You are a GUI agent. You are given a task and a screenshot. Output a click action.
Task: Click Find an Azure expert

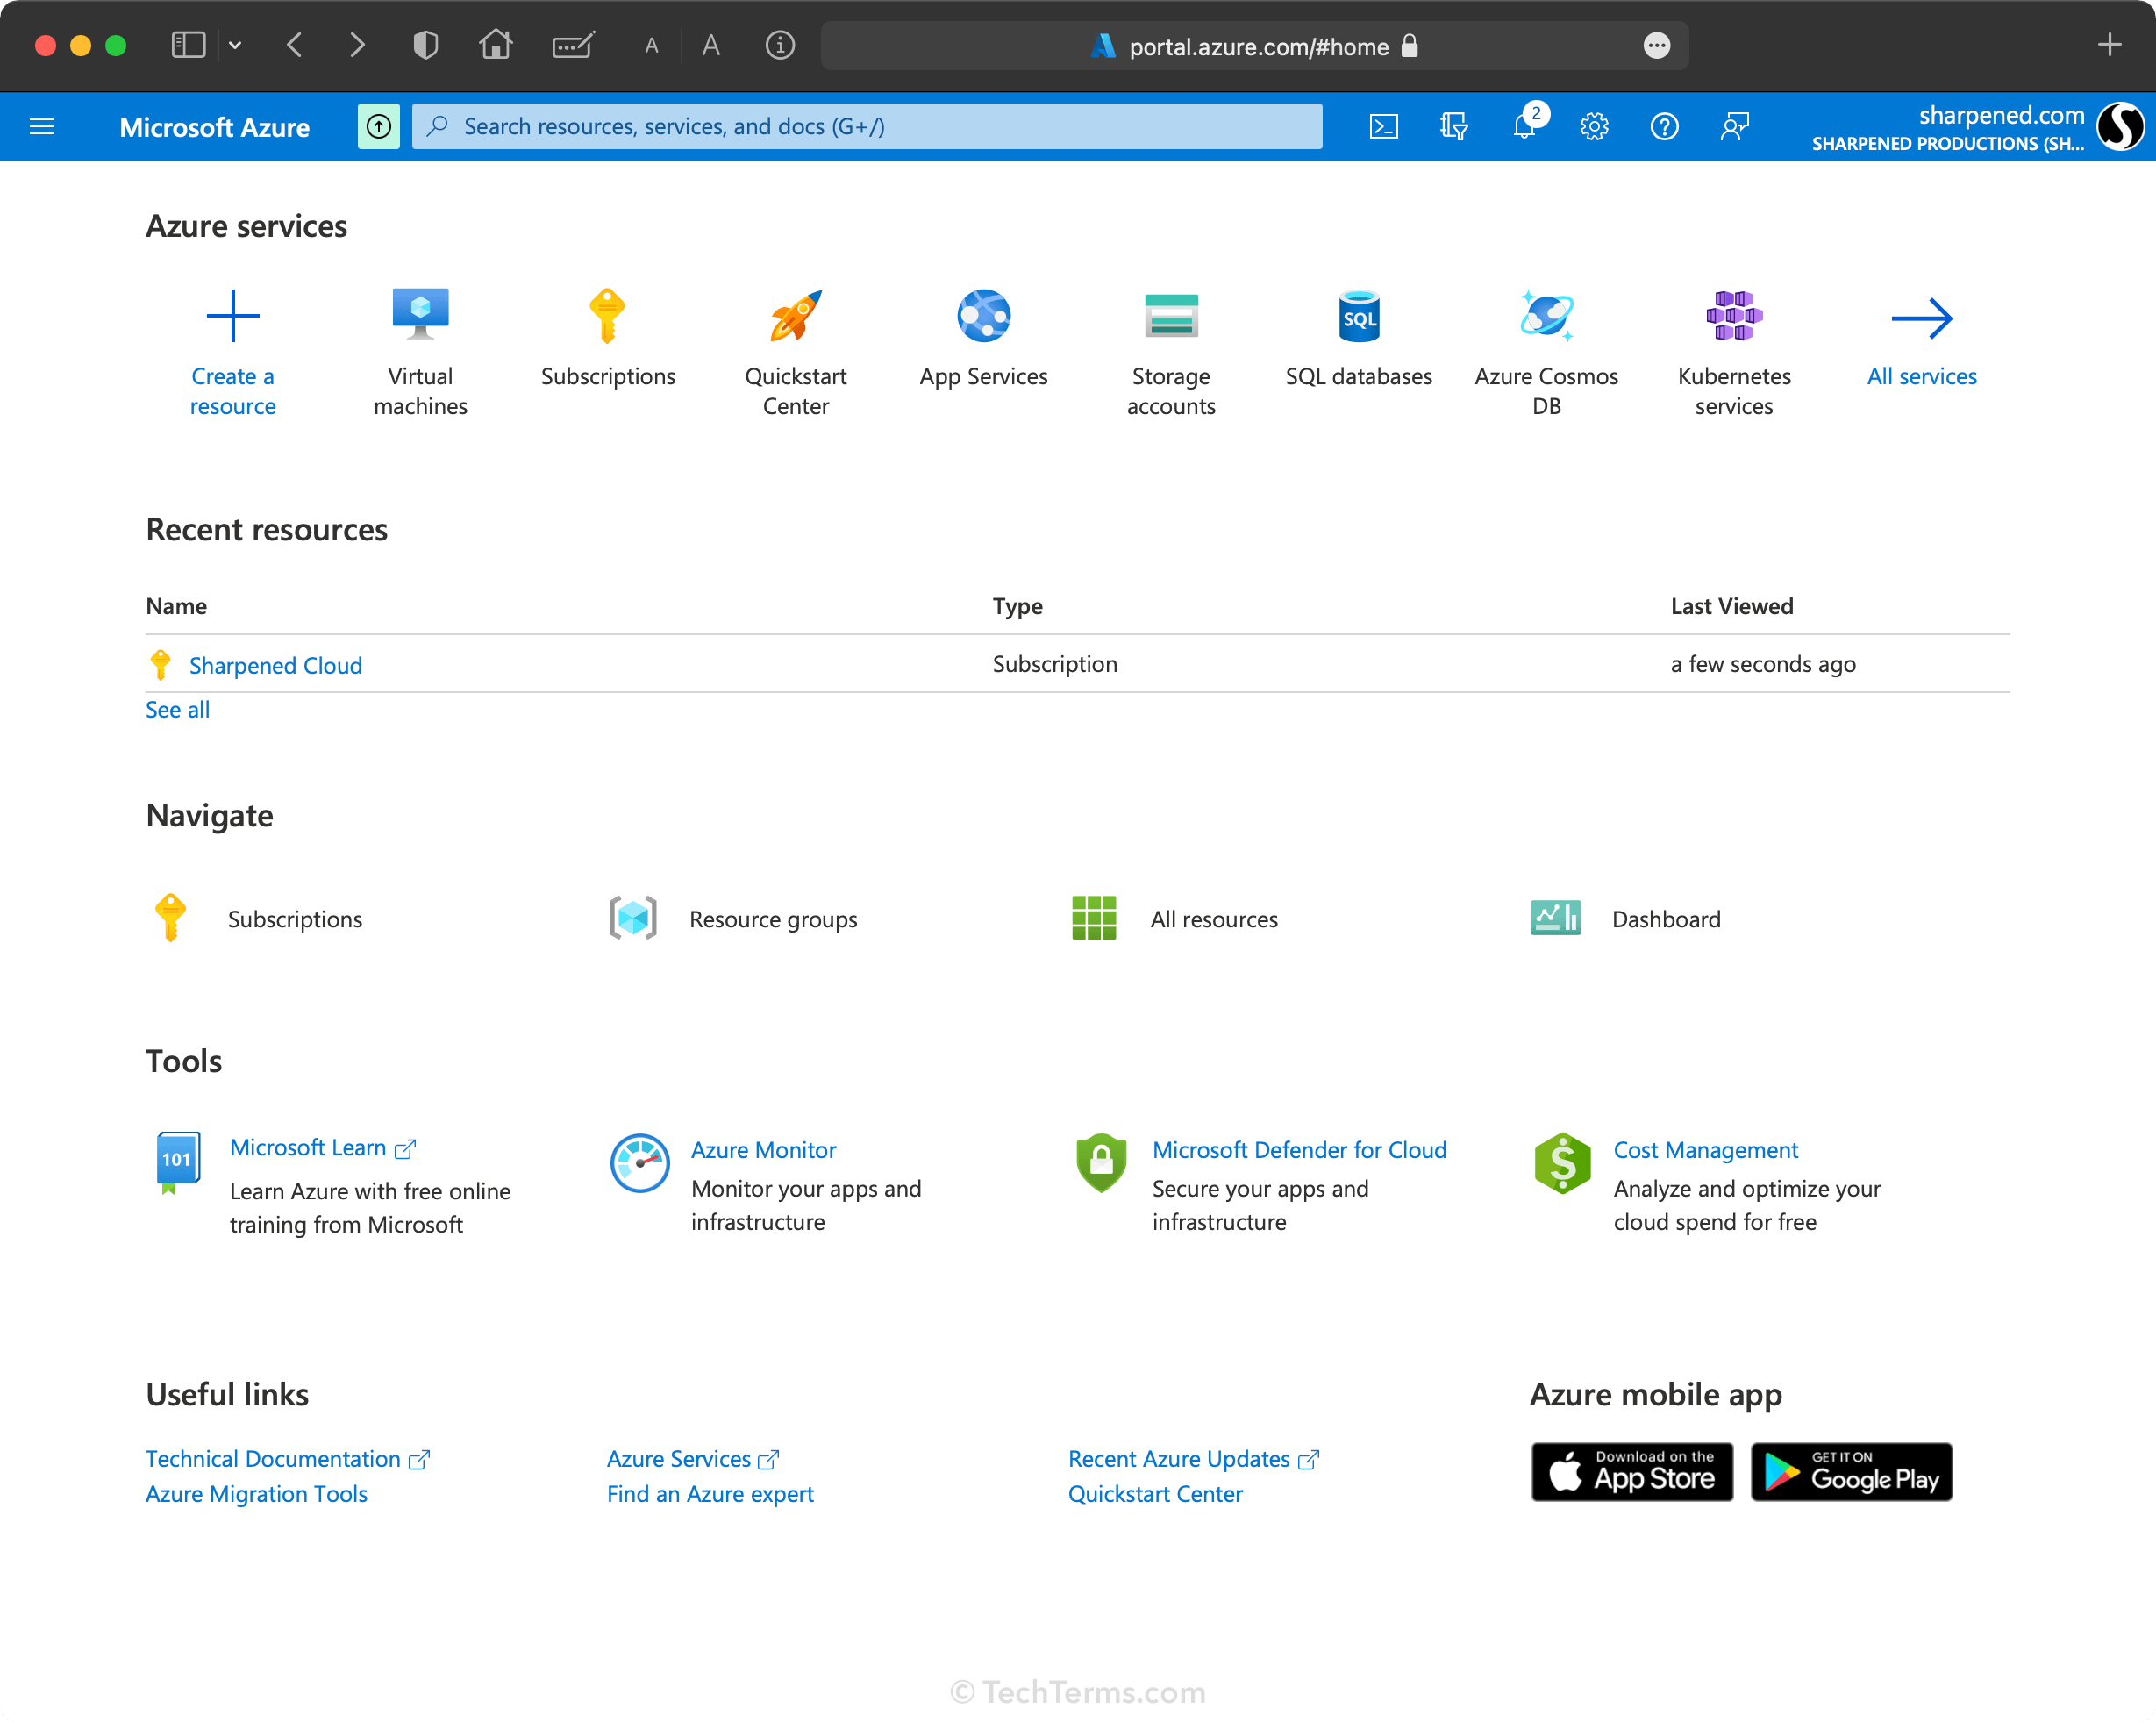710,1494
